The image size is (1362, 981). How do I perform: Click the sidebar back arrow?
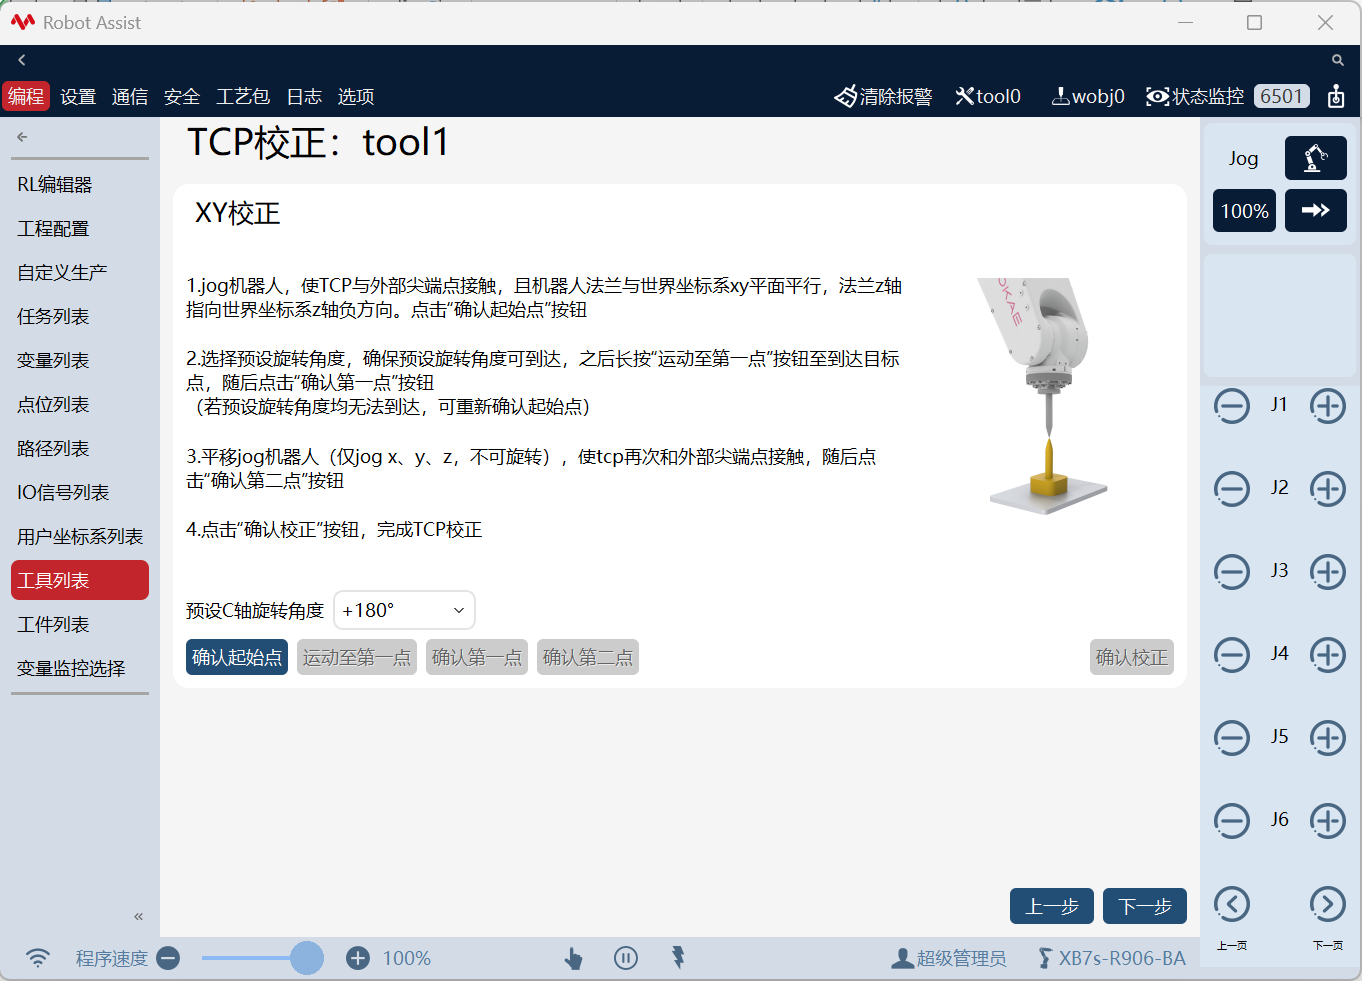22,137
